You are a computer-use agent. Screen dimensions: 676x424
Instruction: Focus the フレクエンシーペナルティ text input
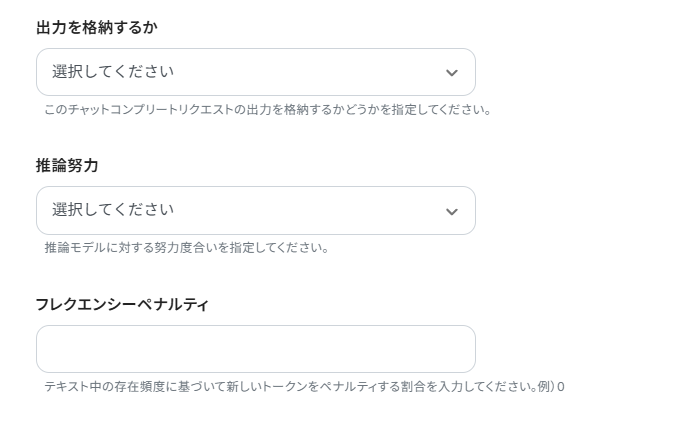point(255,349)
